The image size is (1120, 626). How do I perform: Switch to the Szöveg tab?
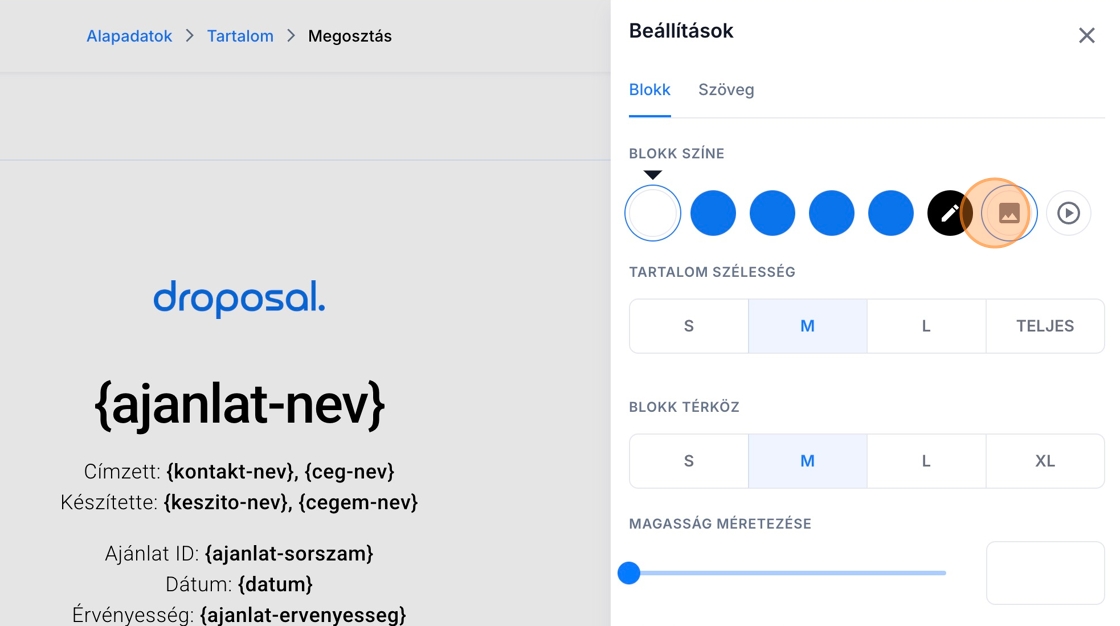pyautogui.click(x=726, y=90)
